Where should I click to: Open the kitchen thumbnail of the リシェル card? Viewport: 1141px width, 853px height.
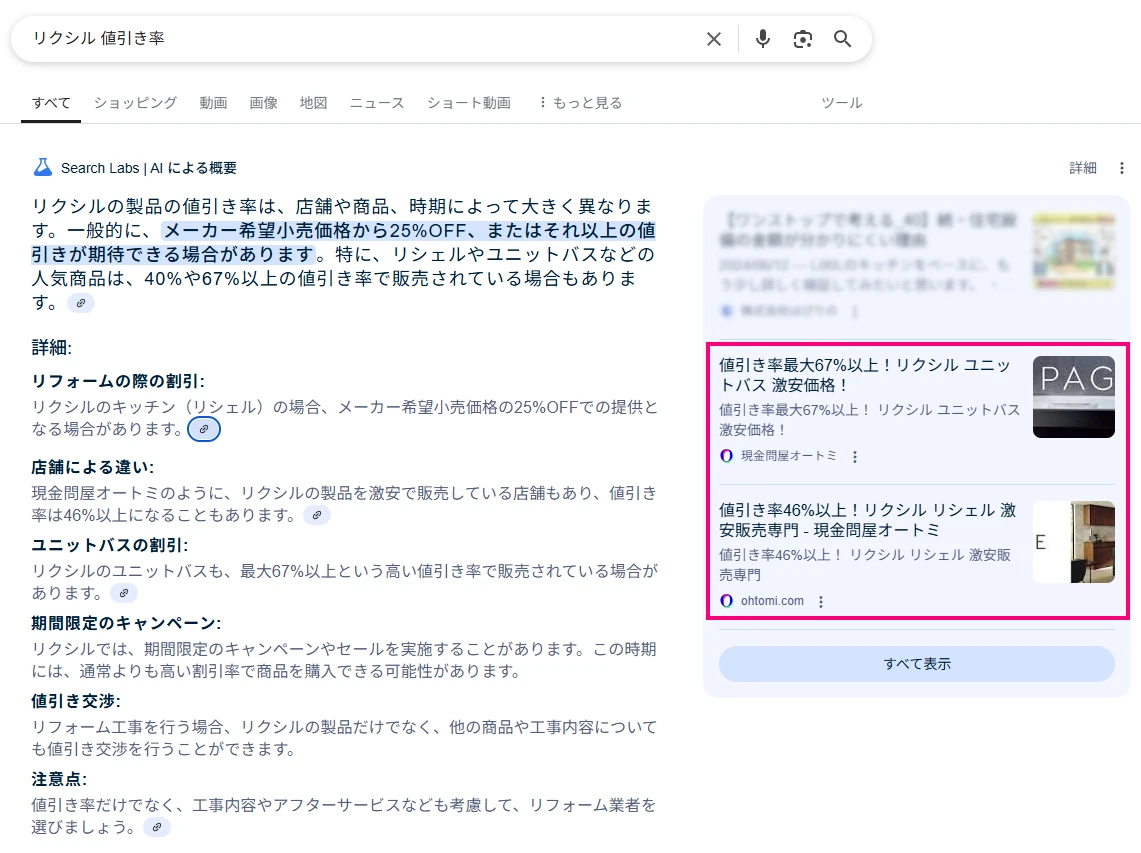[x=1073, y=541]
